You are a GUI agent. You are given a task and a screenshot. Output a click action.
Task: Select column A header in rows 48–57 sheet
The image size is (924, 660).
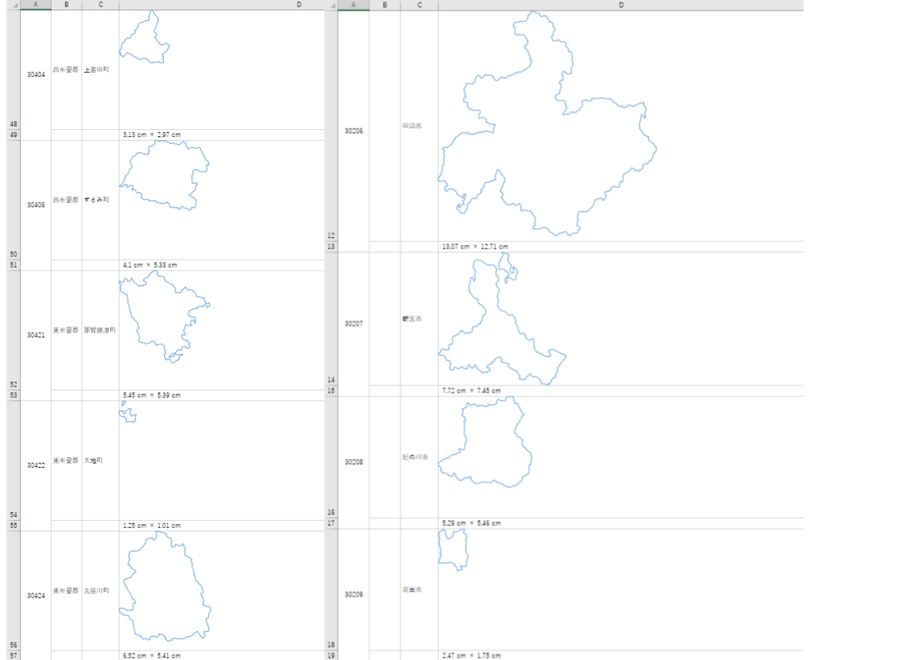35,5
